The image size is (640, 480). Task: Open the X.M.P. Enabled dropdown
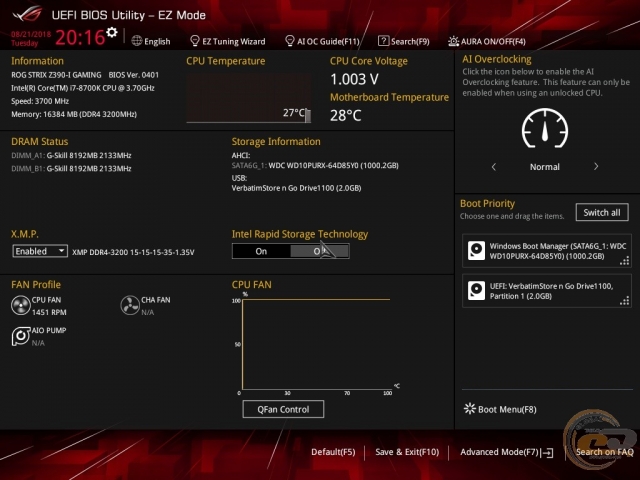(x=40, y=251)
